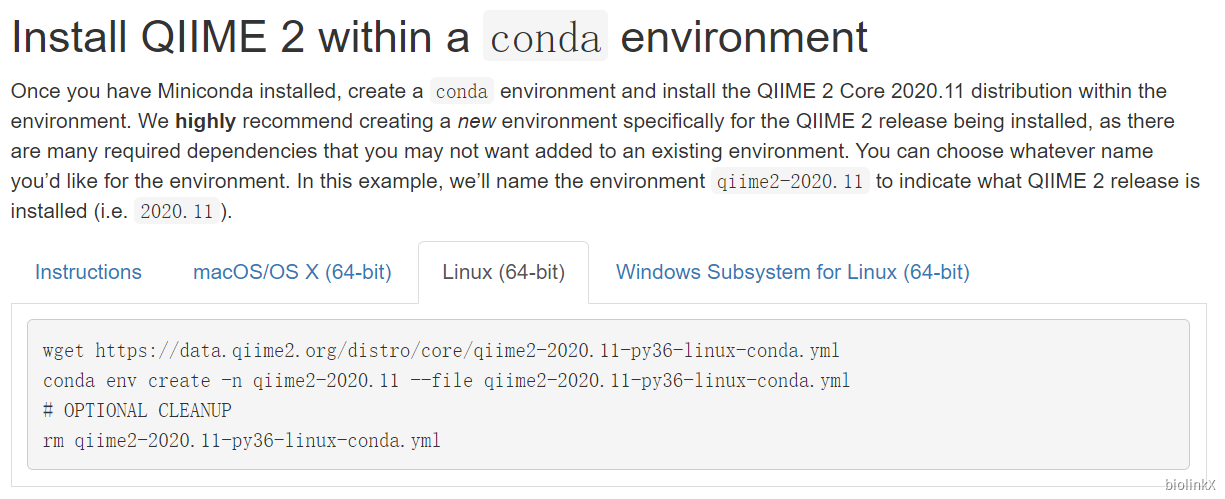
Task: Click the bold word 'highly'
Action: [x=205, y=122]
